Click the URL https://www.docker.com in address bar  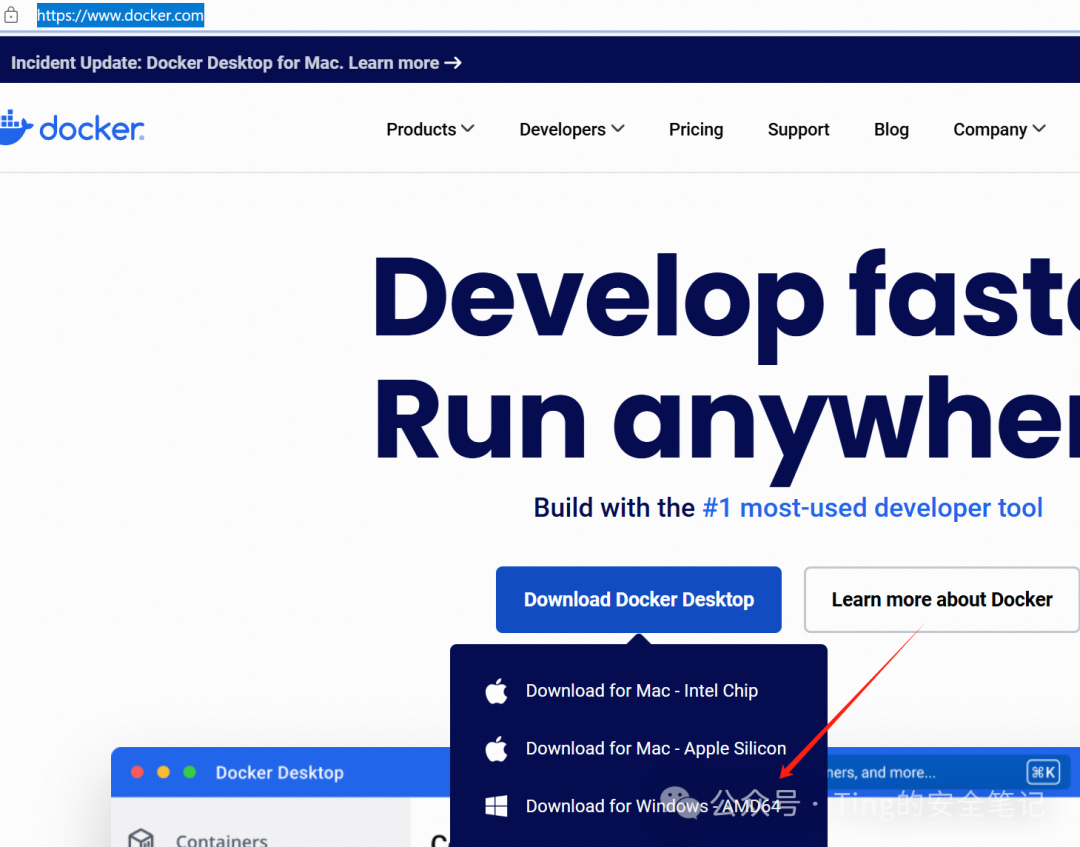(121, 15)
